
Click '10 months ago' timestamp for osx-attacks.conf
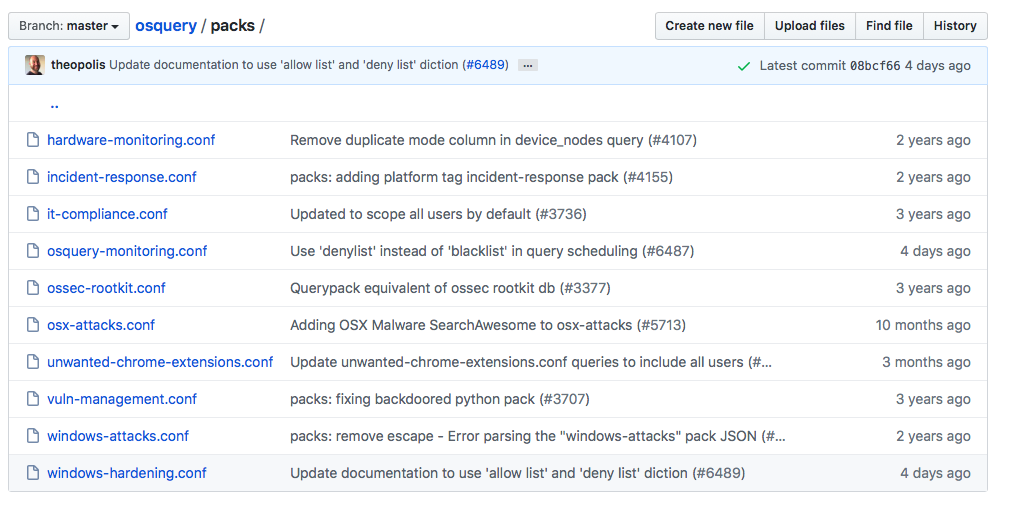click(x=922, y=325)
